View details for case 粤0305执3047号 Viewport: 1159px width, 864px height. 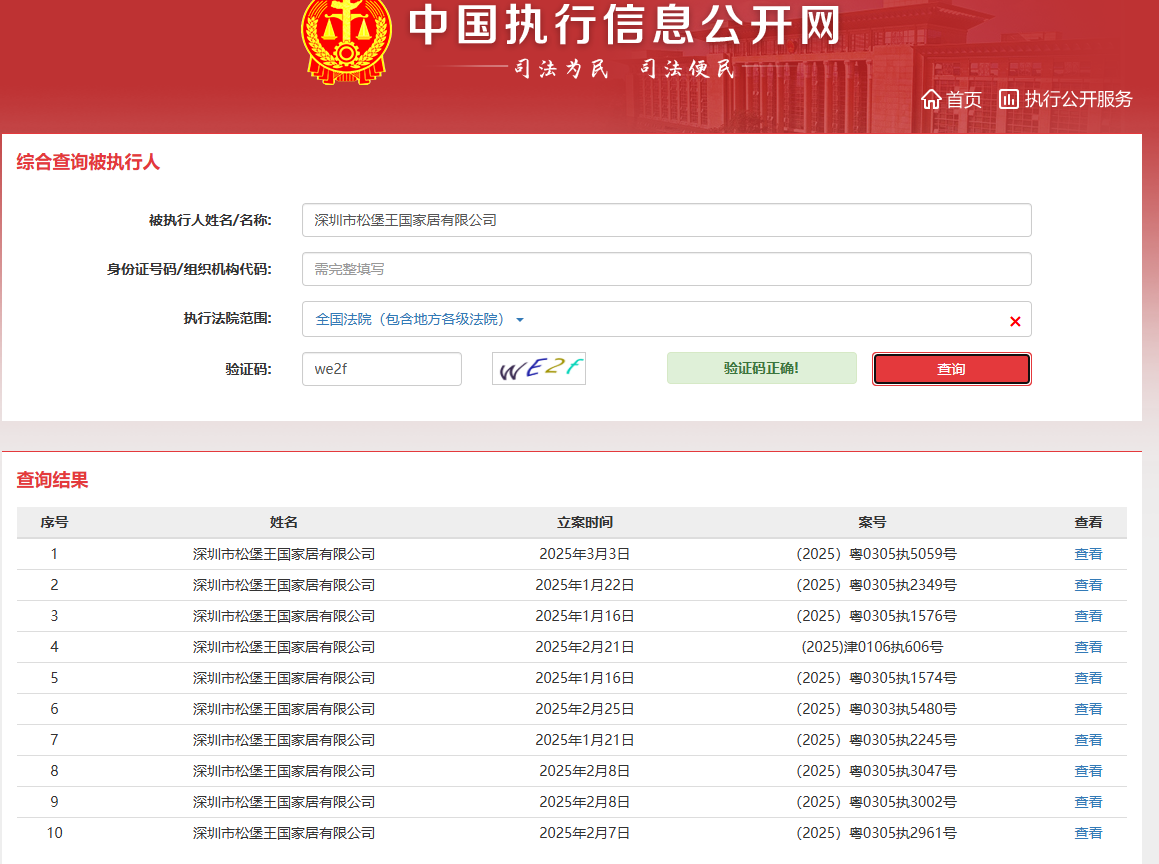(x=1088, y=772)
